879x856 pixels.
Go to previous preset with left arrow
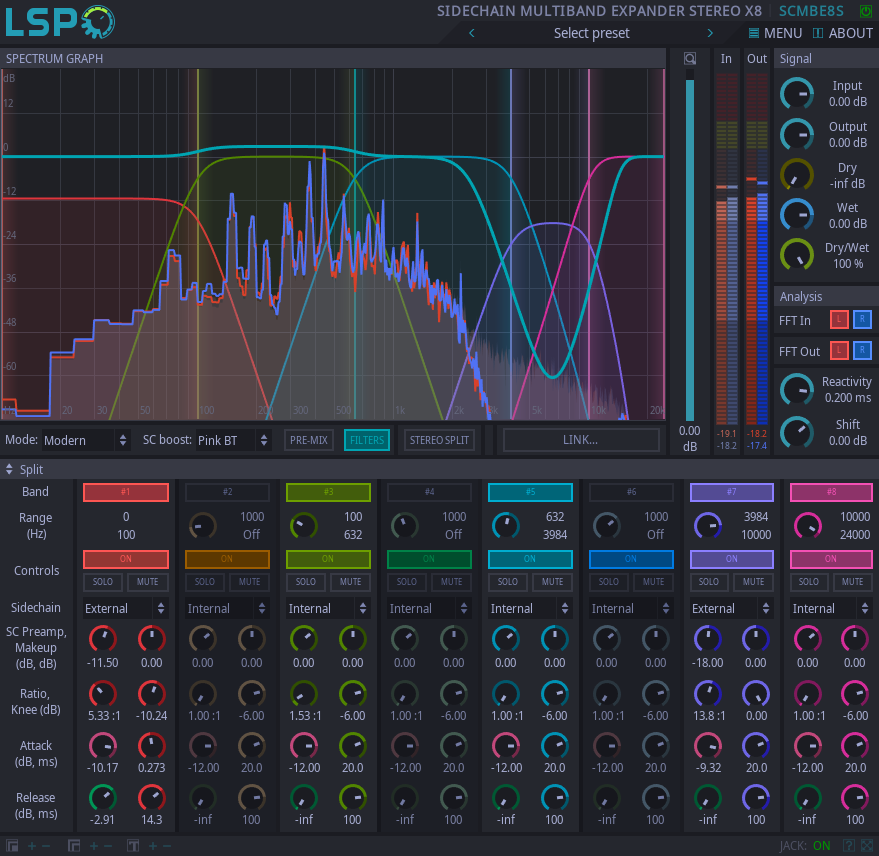(471, 33)
